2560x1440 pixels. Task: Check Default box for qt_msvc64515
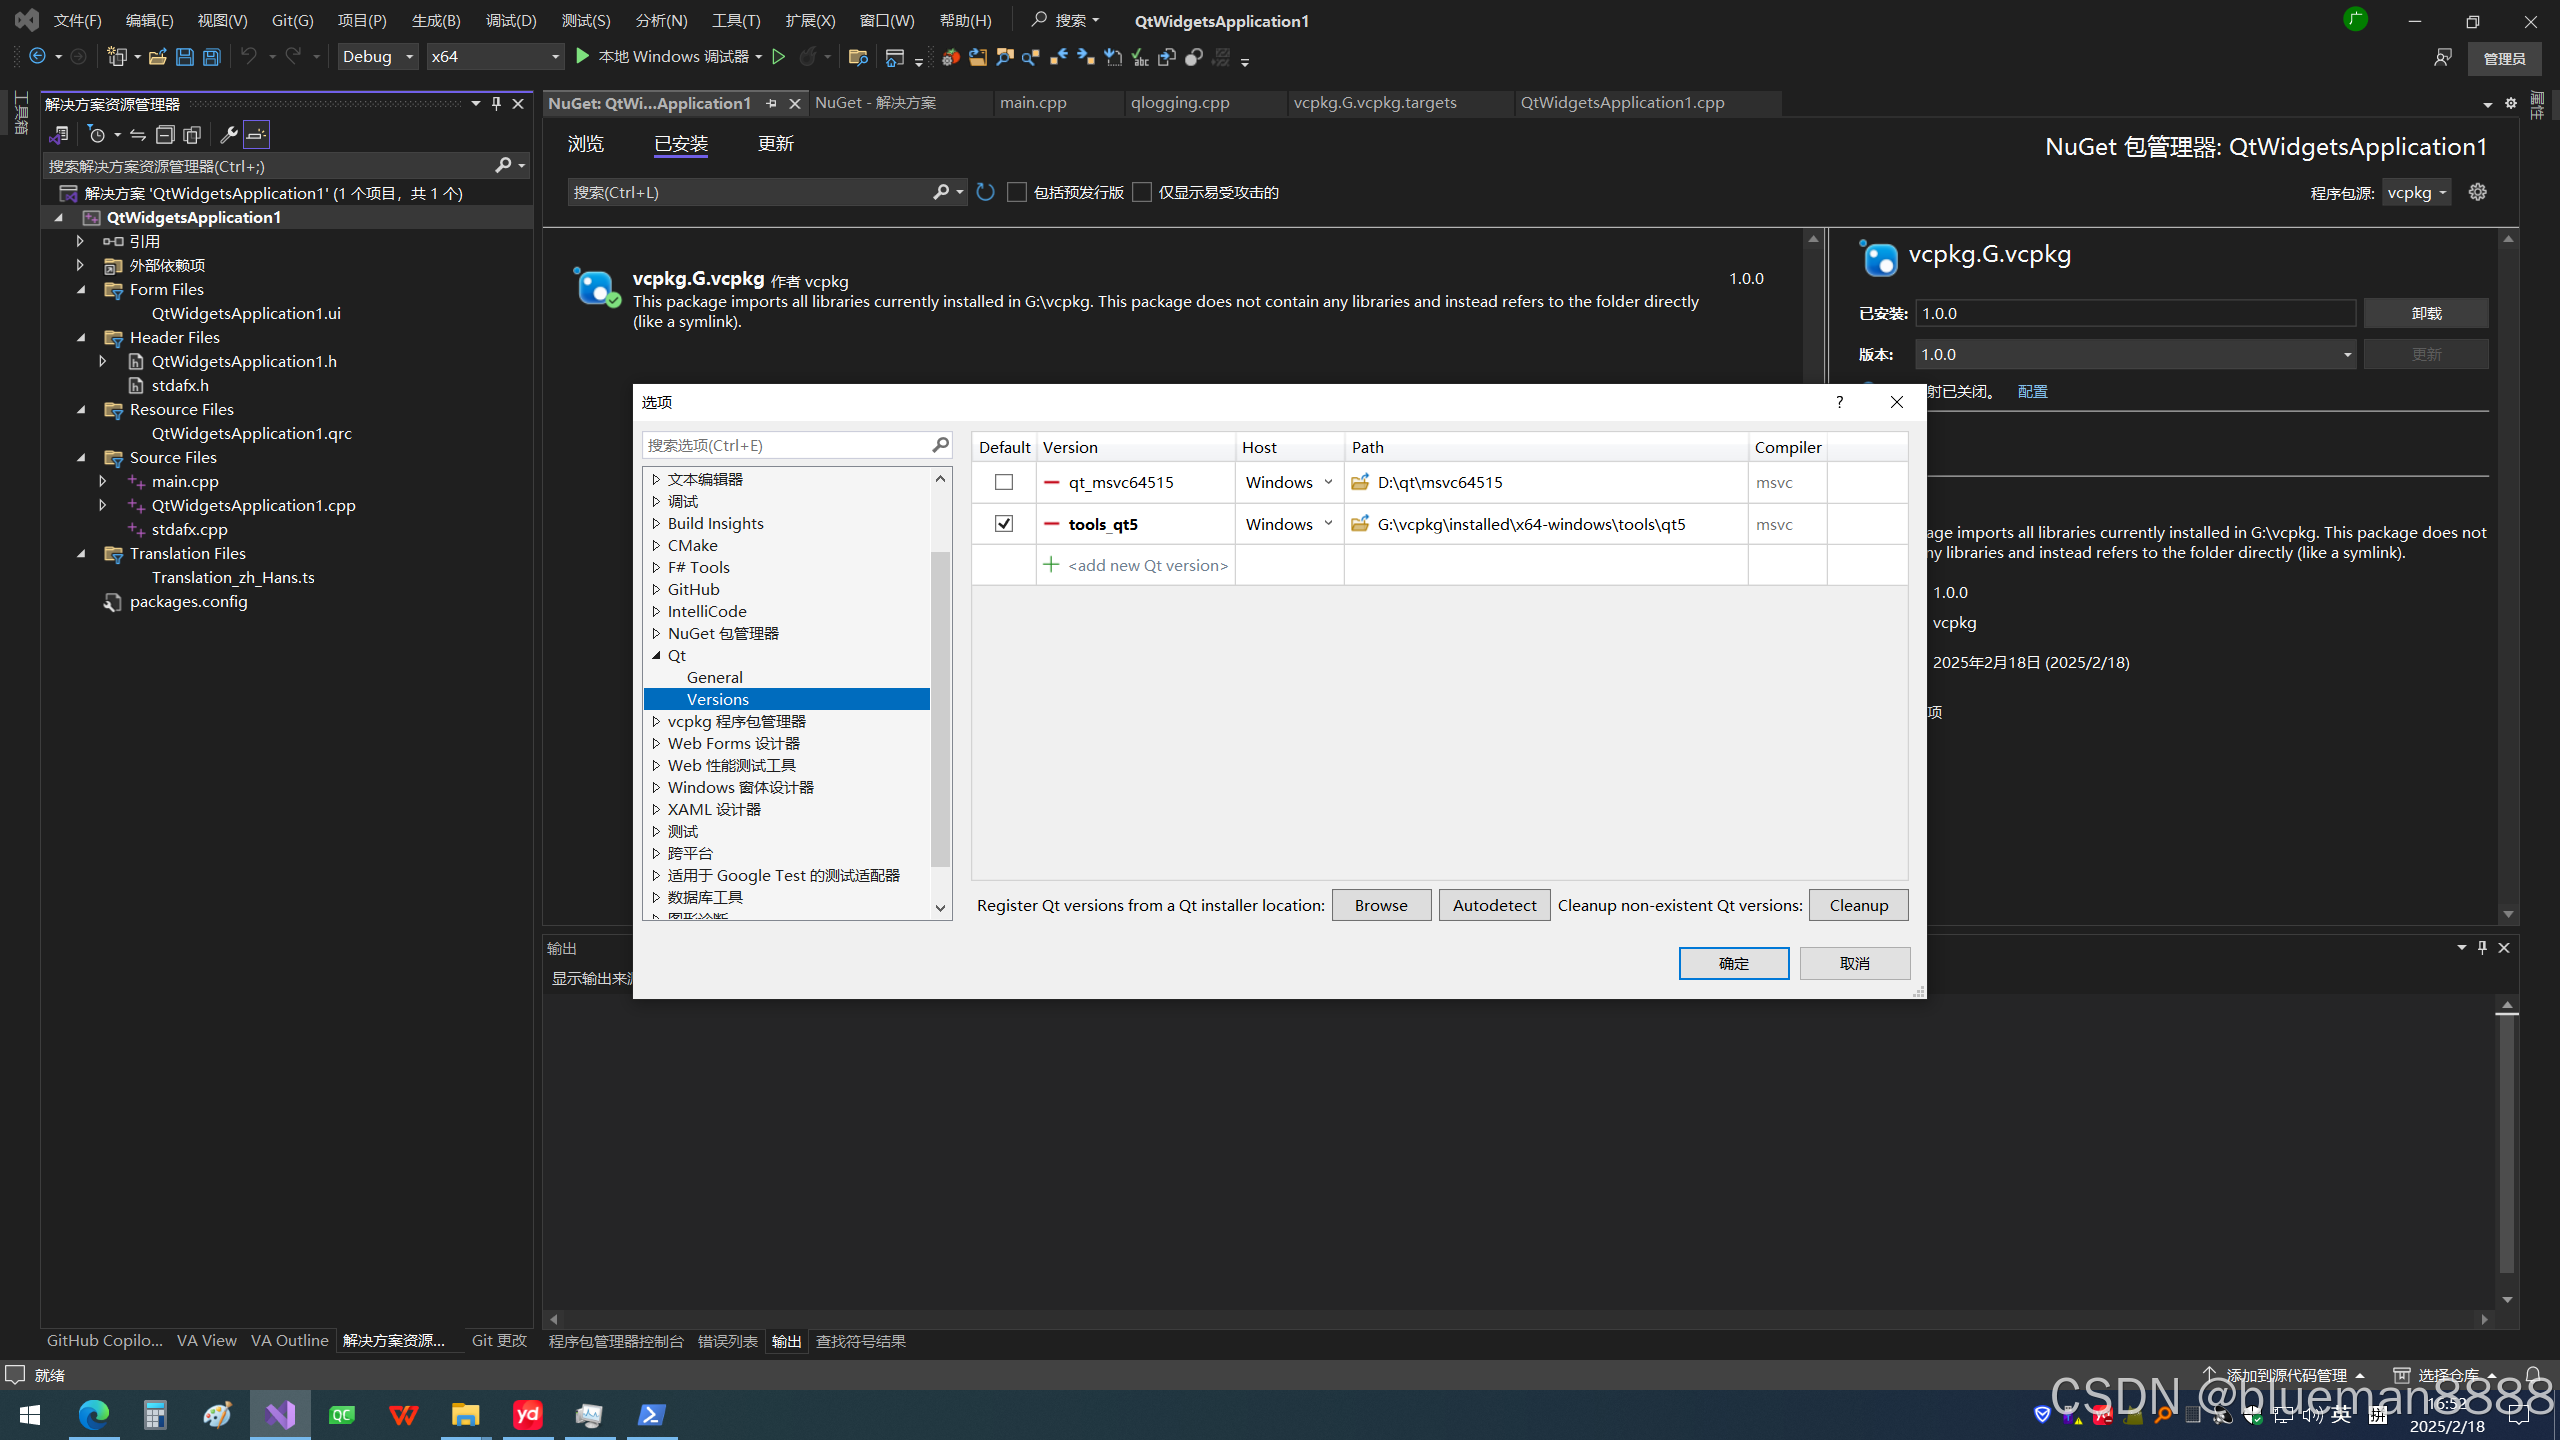(1004, 482)
